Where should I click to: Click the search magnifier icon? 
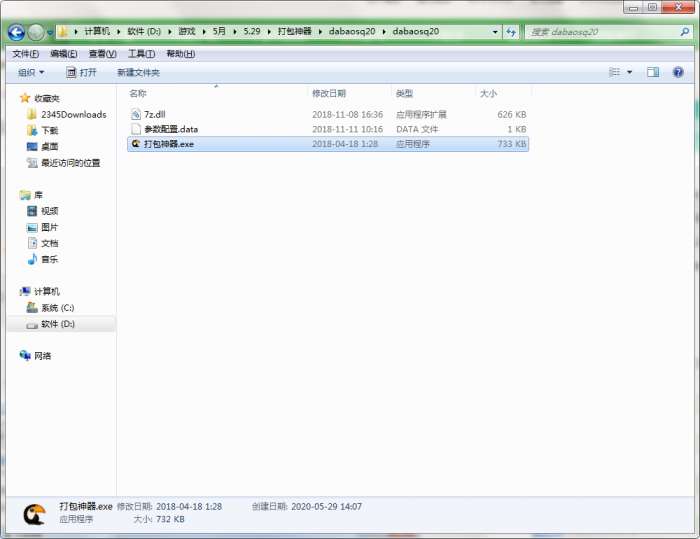click(x=685, y=32)
